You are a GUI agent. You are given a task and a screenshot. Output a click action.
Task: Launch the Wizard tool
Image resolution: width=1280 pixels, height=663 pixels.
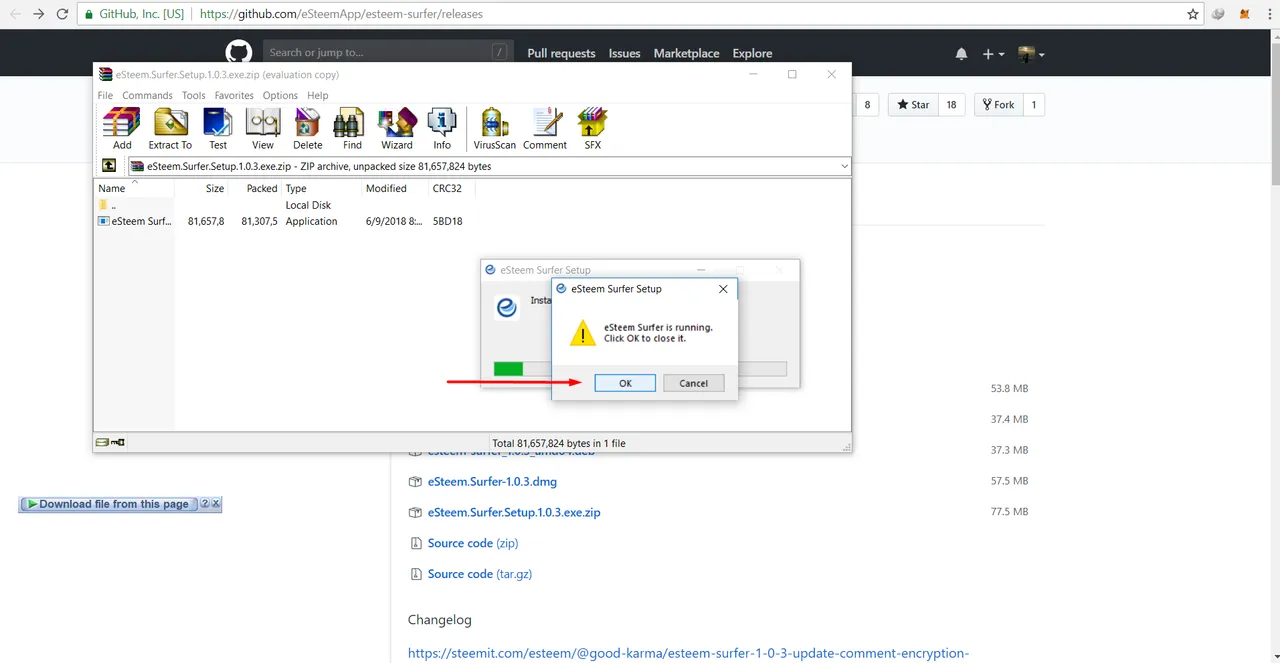[x=397, y=128]
